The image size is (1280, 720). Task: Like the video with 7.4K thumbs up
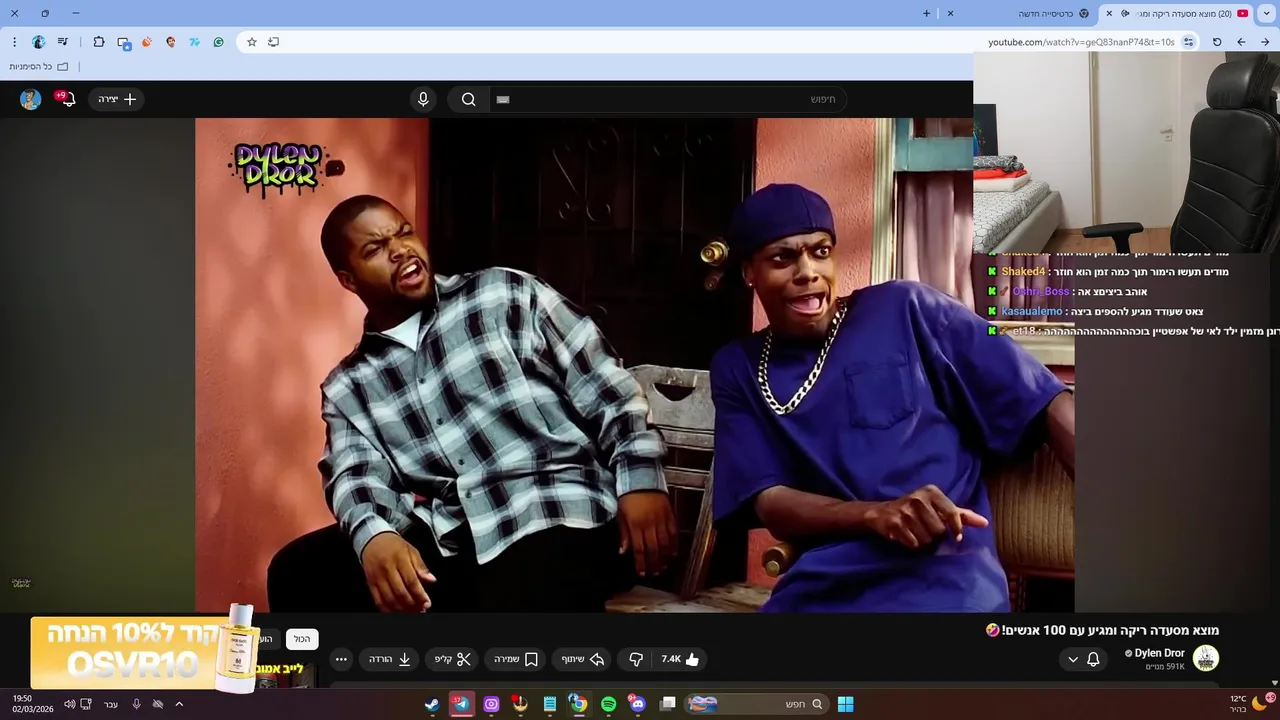(x=680, y=659)
